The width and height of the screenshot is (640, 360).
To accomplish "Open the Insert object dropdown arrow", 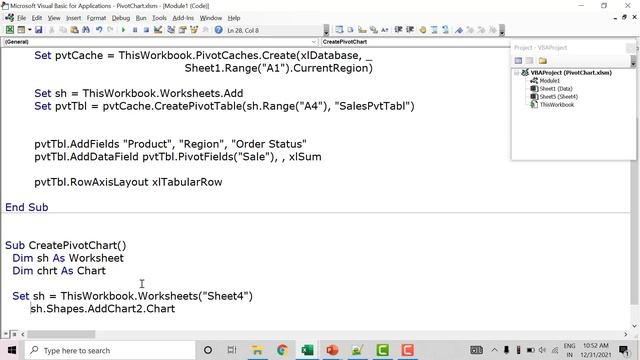I will pos(29,30).
